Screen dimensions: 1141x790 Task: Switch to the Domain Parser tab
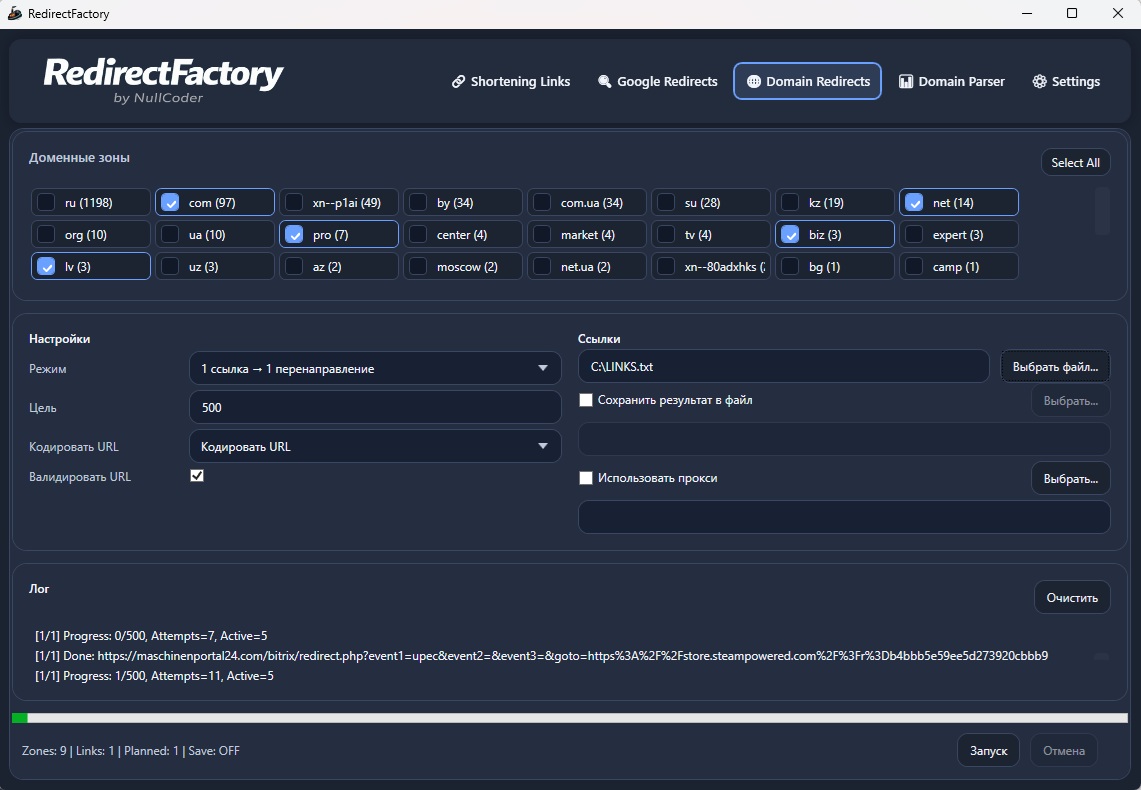[x=951, y=82]
